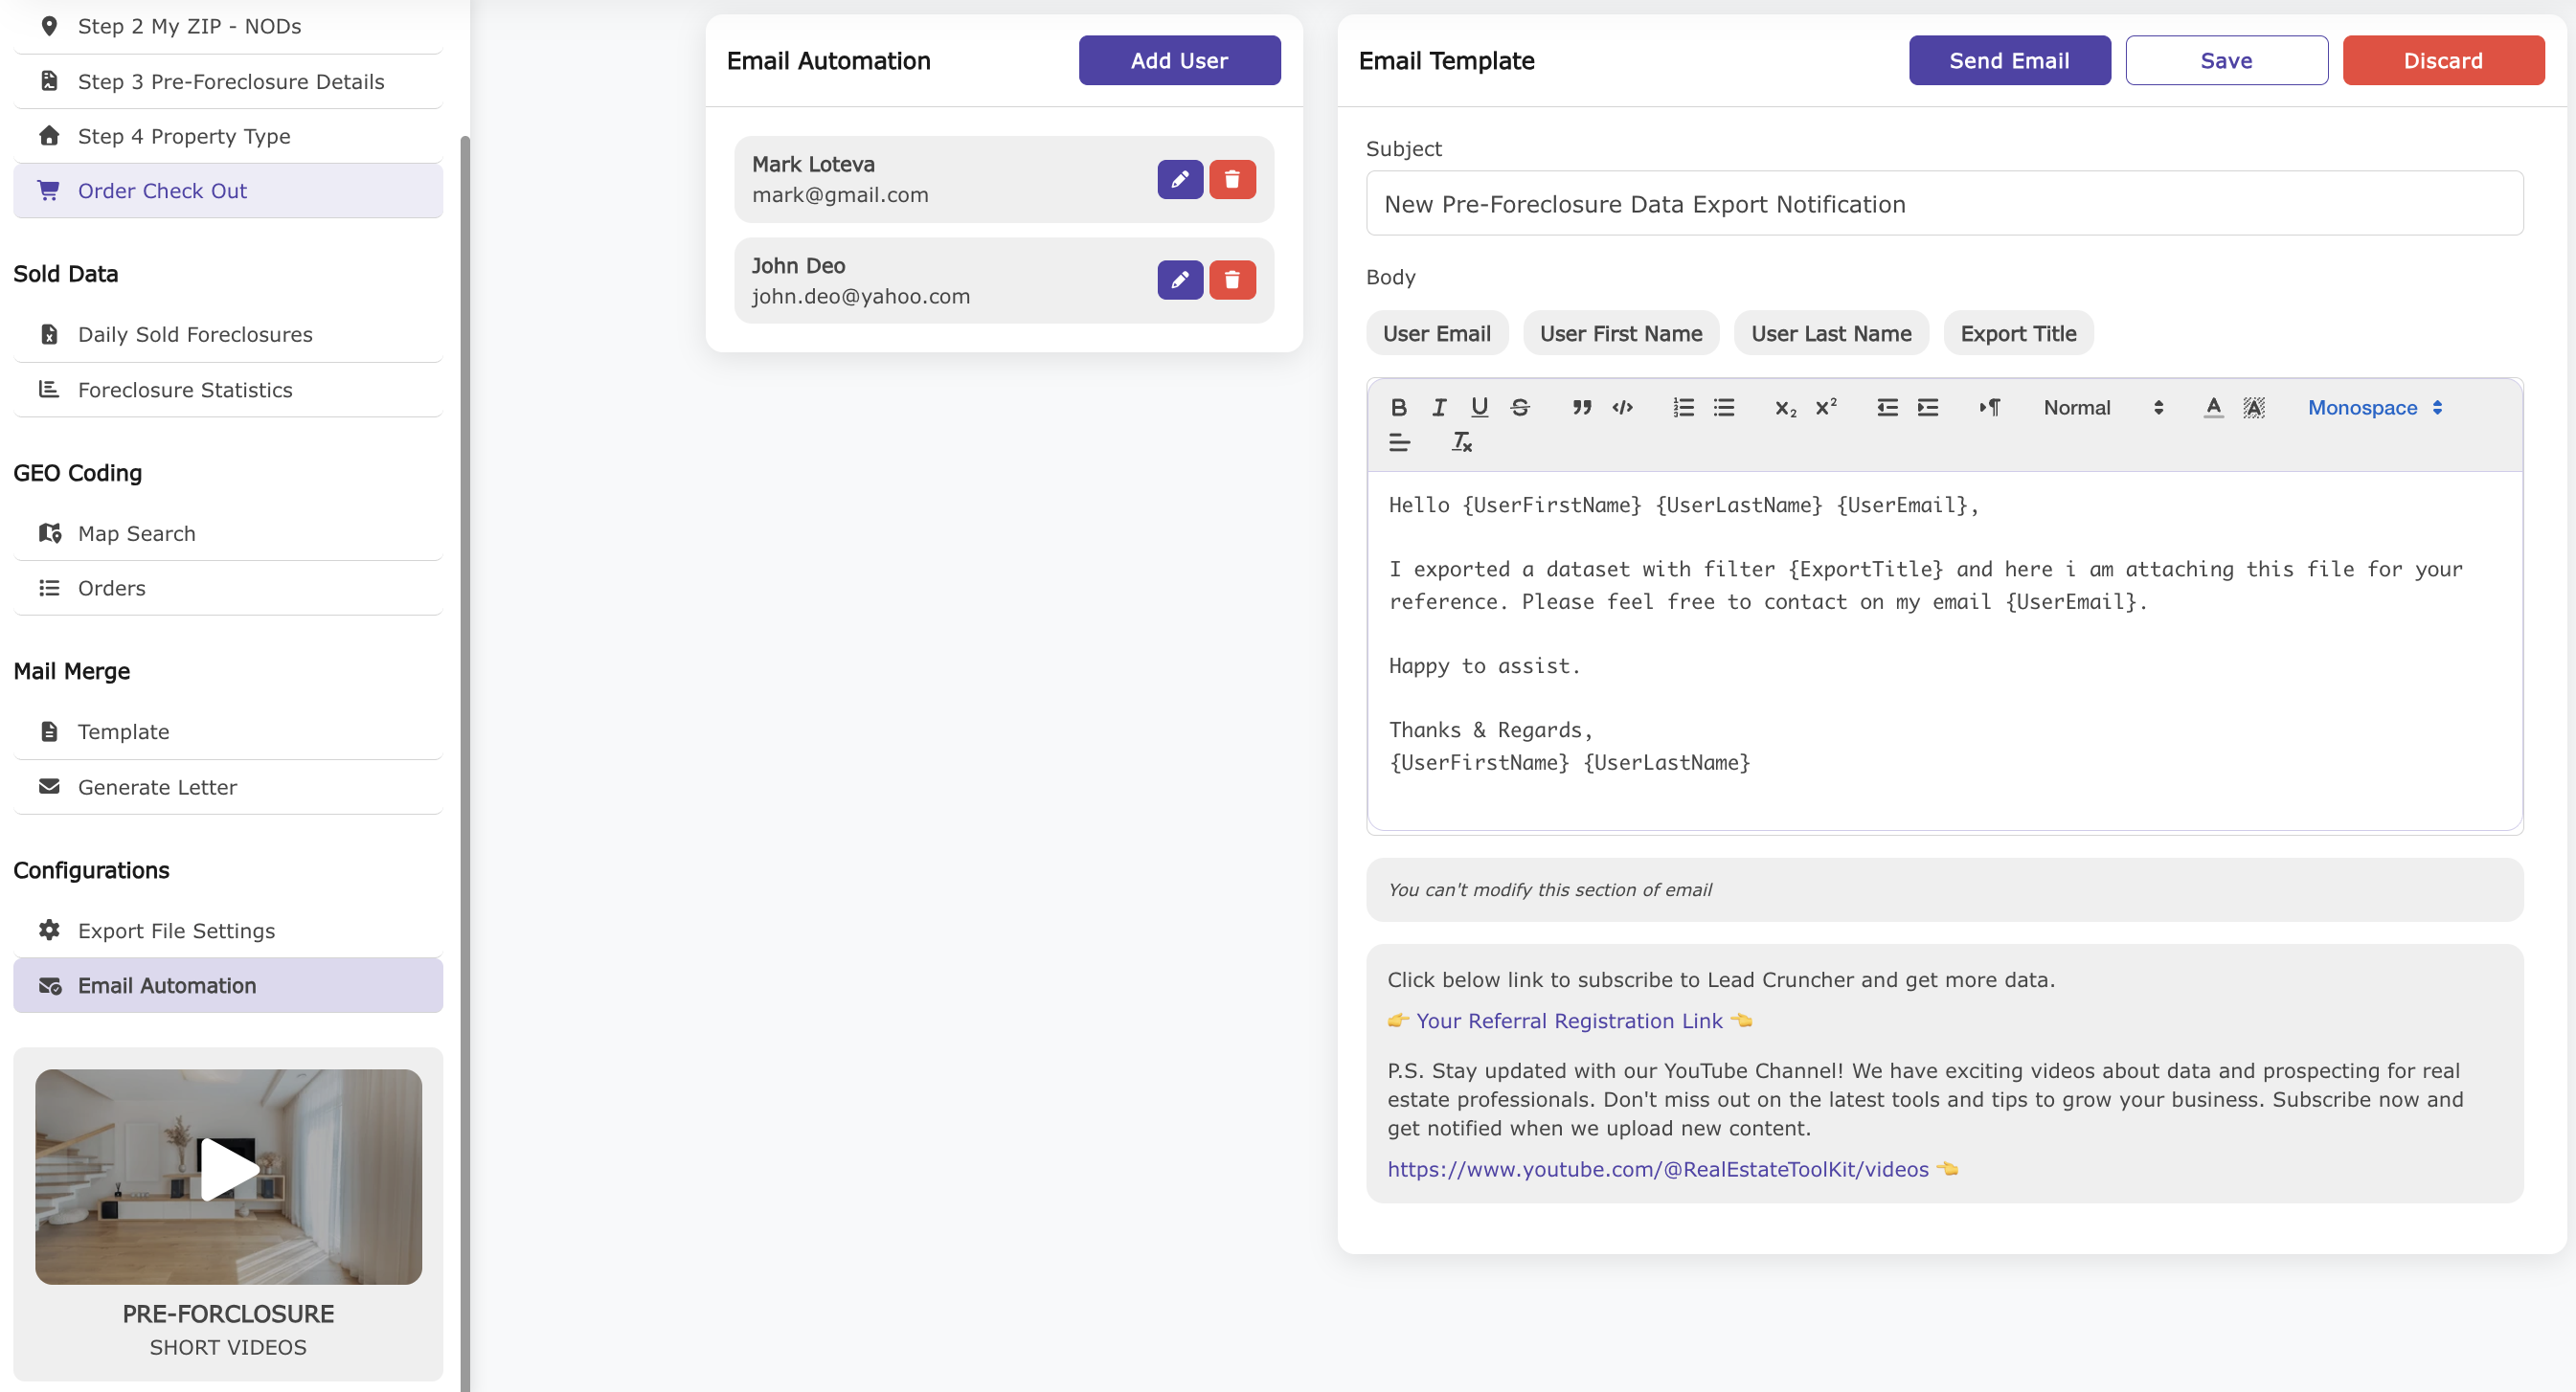This screenshot has height=1392, width=2576.
Task: Apply numbered list to body text
Action: click(x=1683, y=407)
